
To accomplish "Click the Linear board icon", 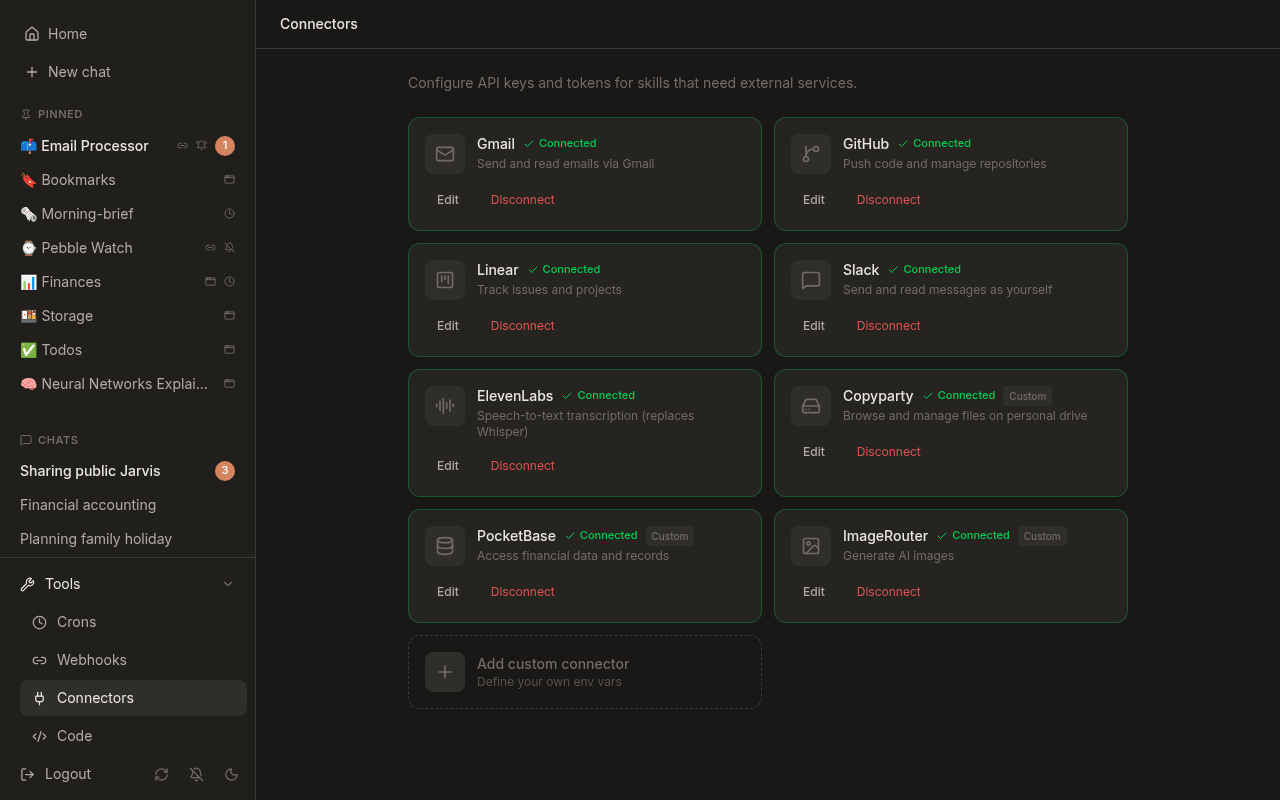I will (445, 280).
